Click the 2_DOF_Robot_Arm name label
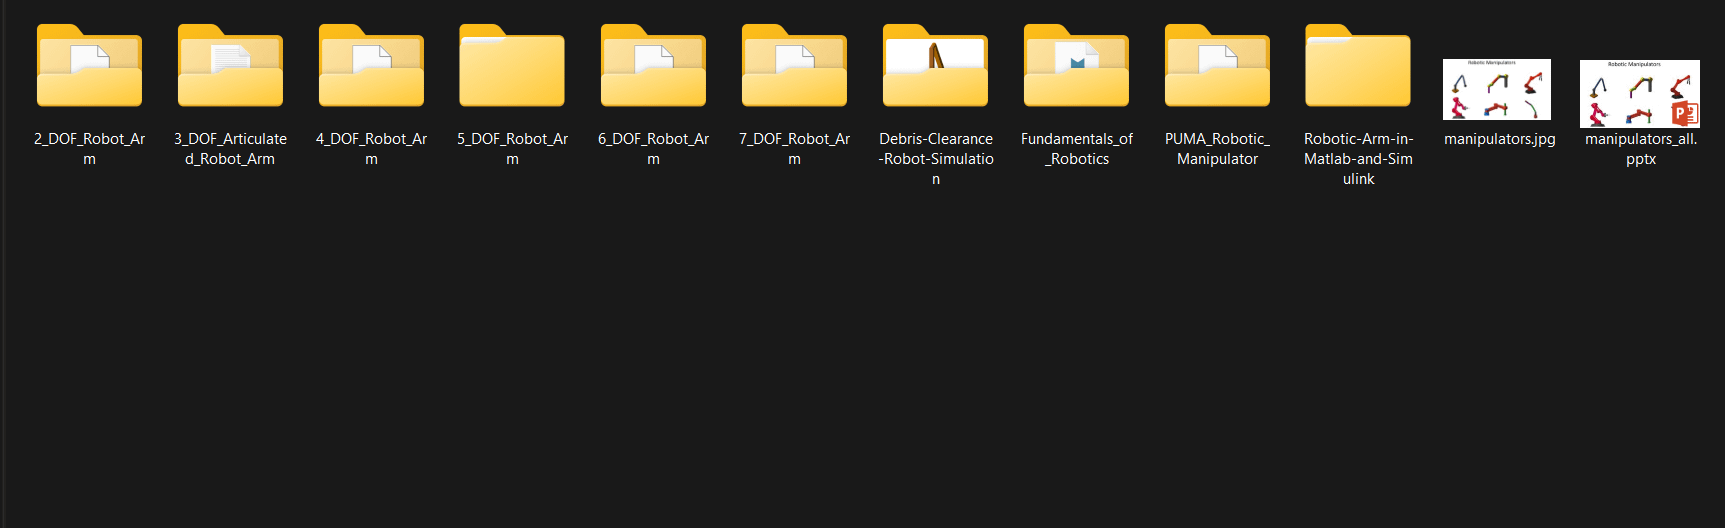 pos(89,149)
